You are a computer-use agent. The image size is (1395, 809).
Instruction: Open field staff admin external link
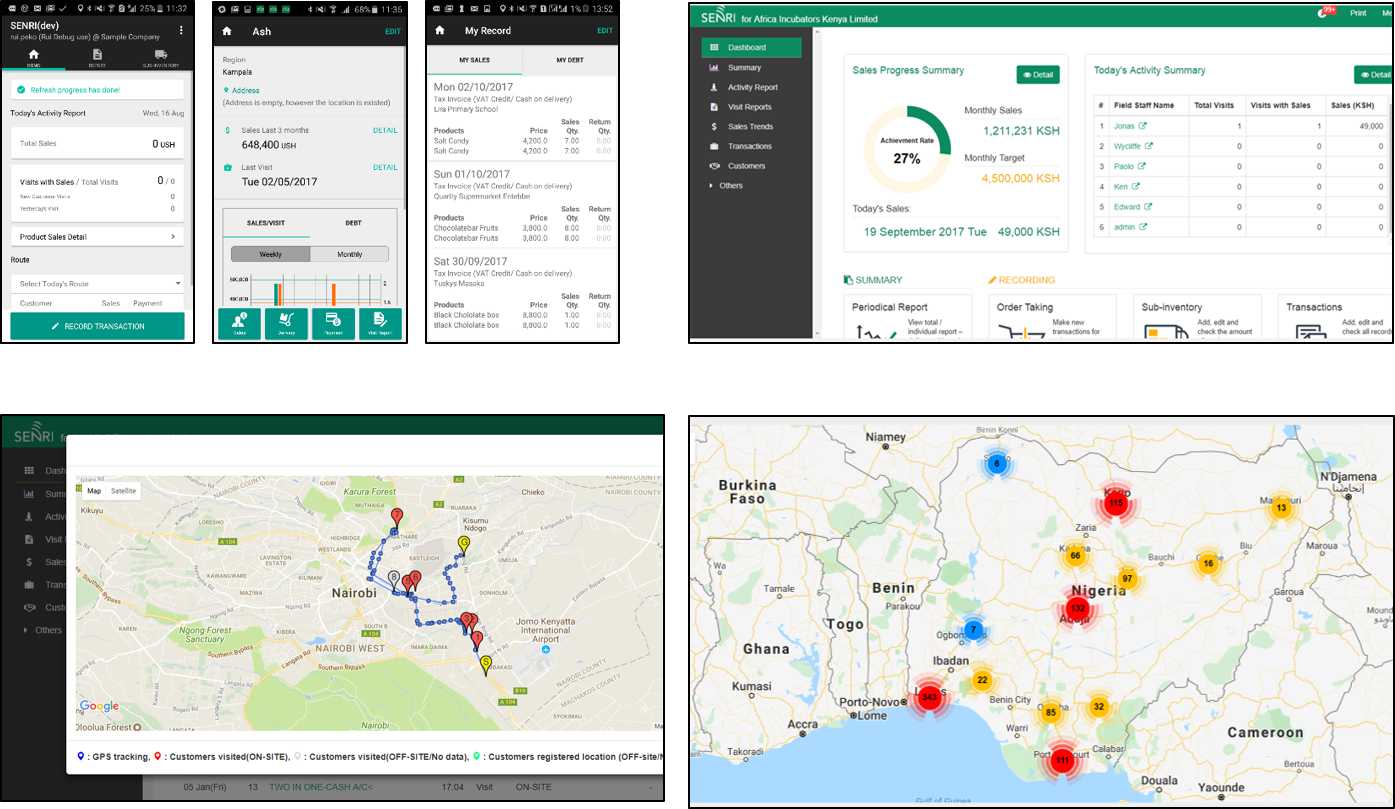1144,227
